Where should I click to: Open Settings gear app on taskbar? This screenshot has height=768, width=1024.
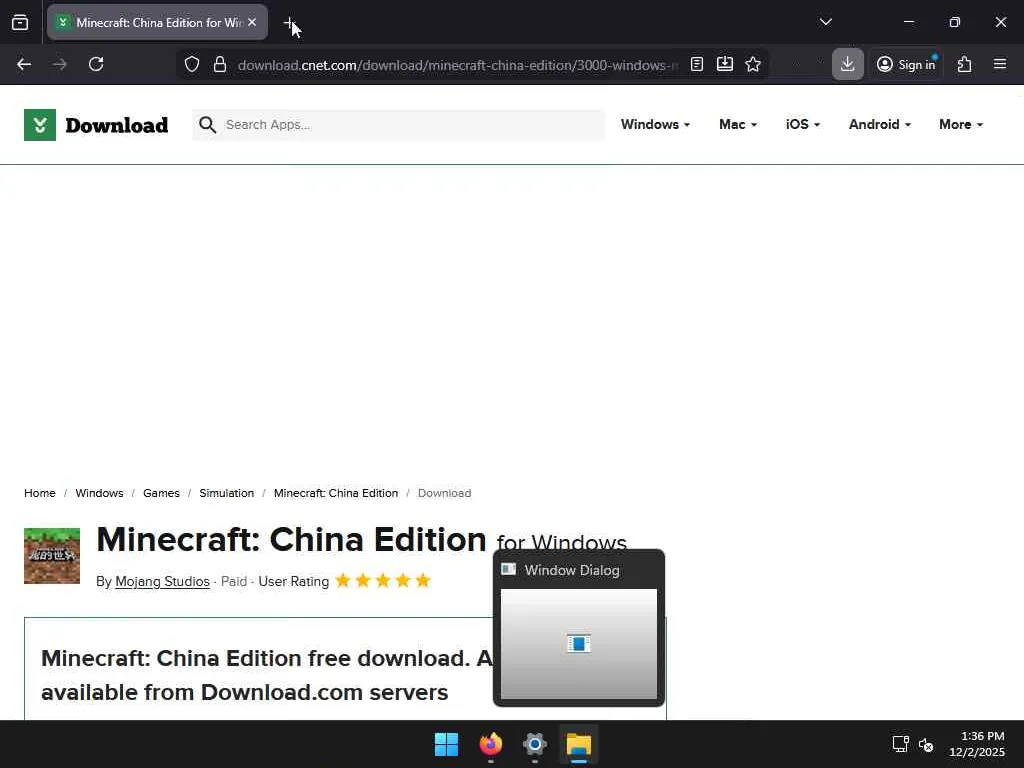tap(535, 744)
